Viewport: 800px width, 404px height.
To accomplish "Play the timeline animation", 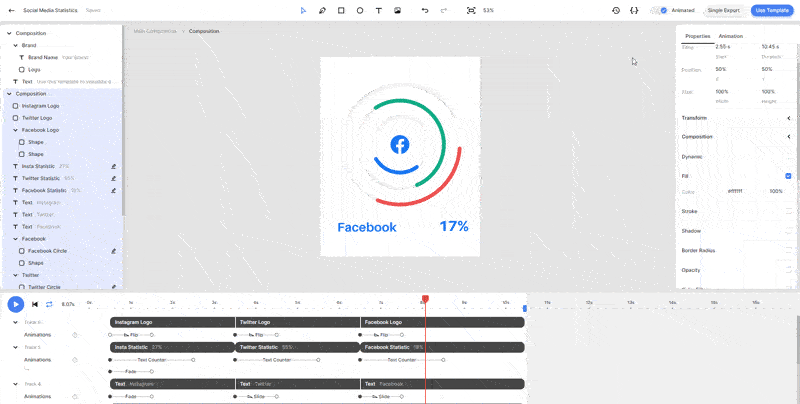I will point(16,305).
